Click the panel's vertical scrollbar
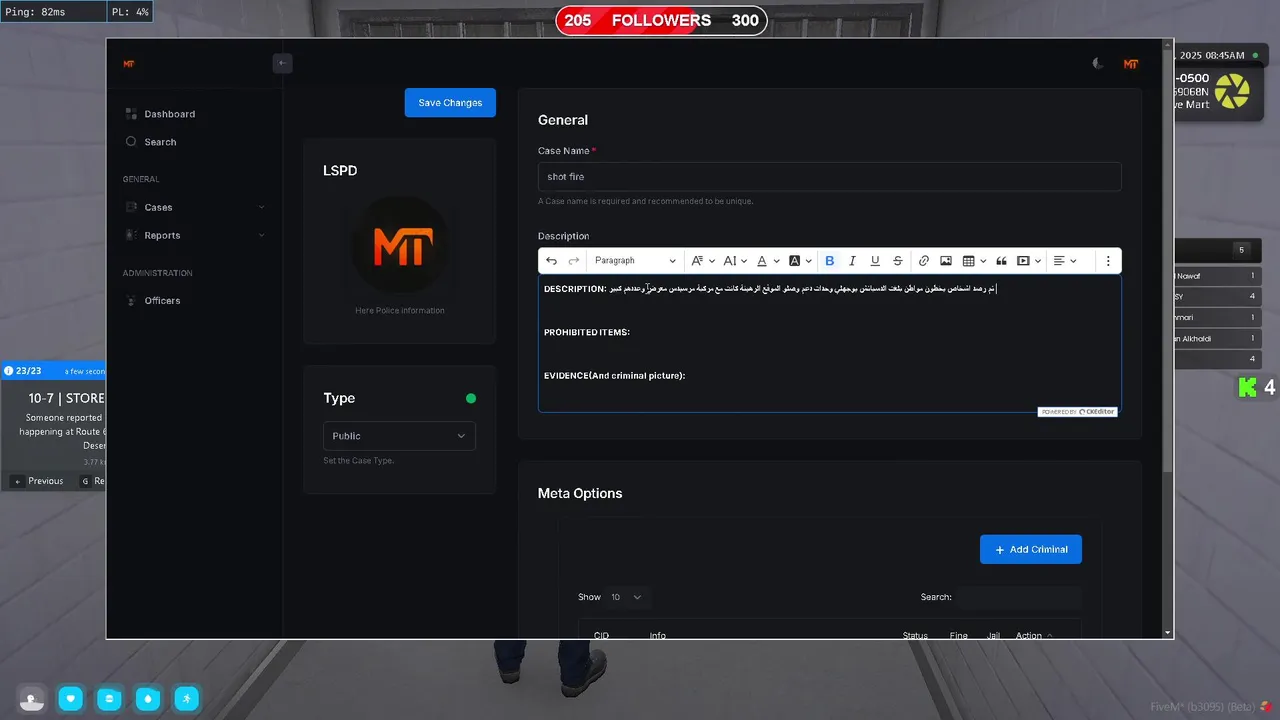The height and width of the screenshot is (720, 1280). (x=1167, y=260)
